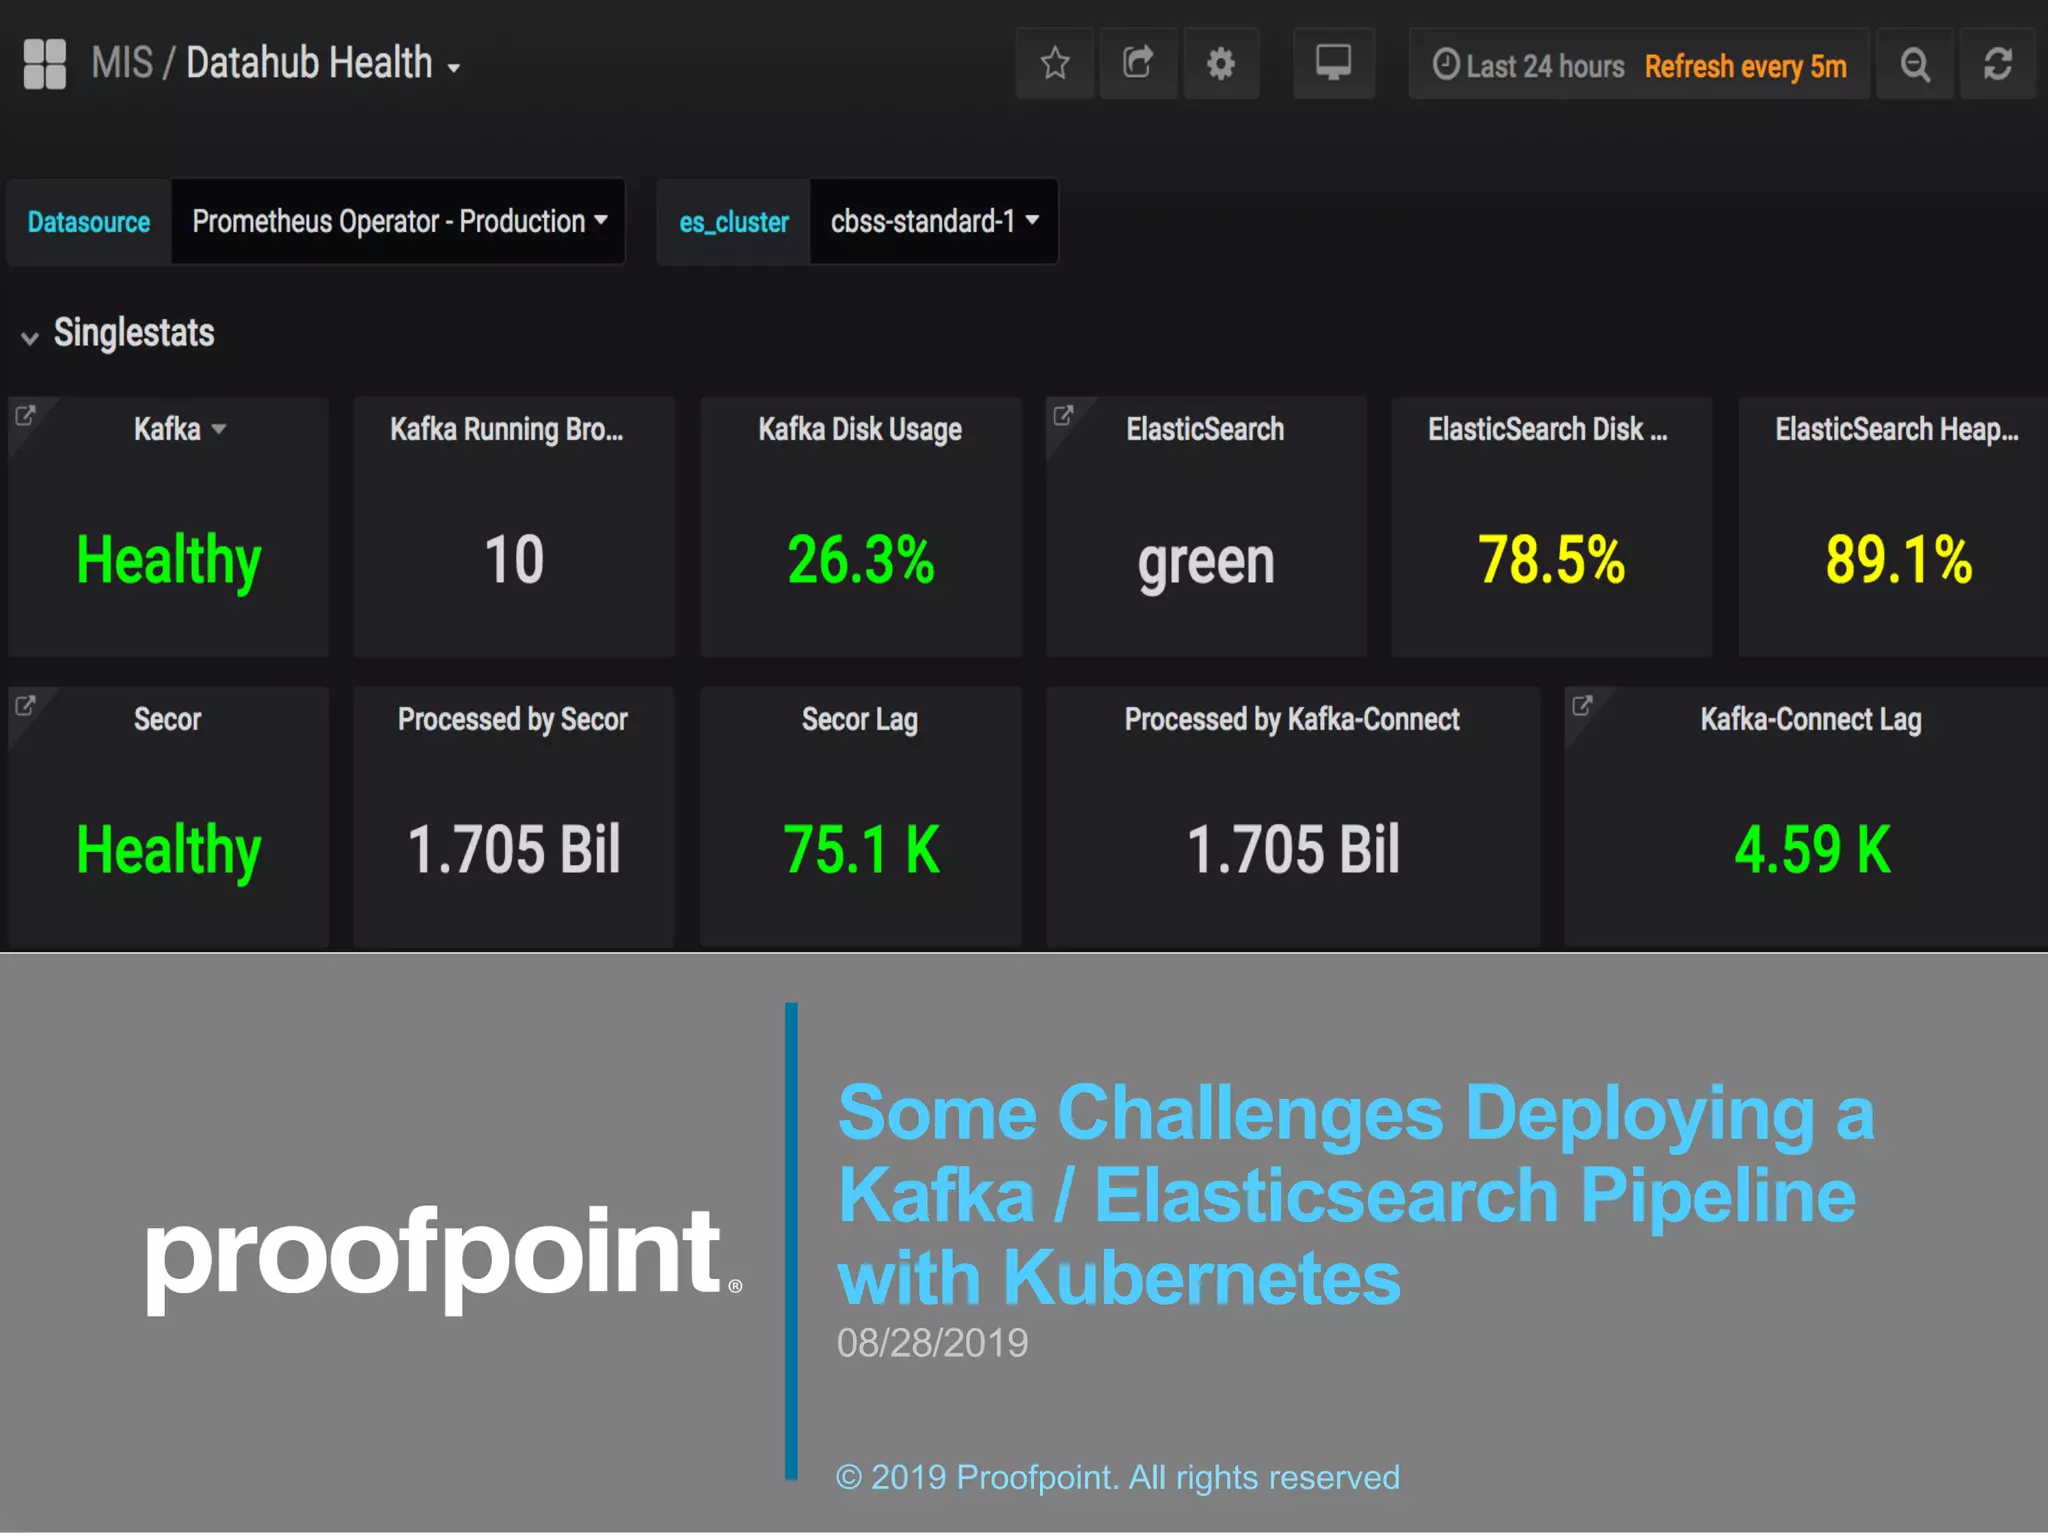Open the Secor panel external link icon

[x=26, y=705]
